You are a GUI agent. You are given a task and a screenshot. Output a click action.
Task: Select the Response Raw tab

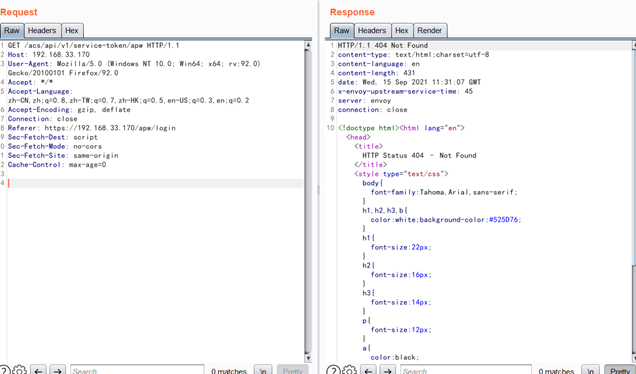pyautogui.click(x=342, y=30)
